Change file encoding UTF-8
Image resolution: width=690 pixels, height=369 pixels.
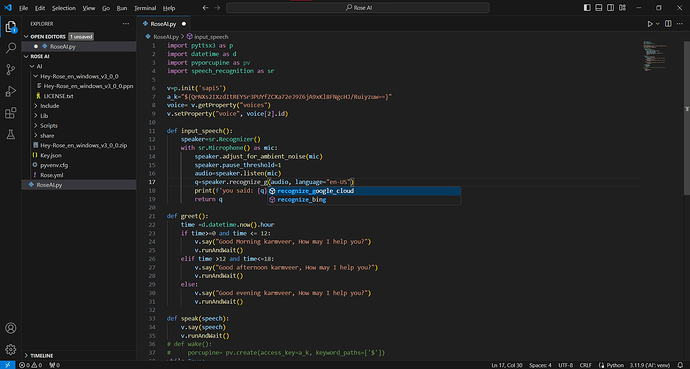(x=565, y=365)
